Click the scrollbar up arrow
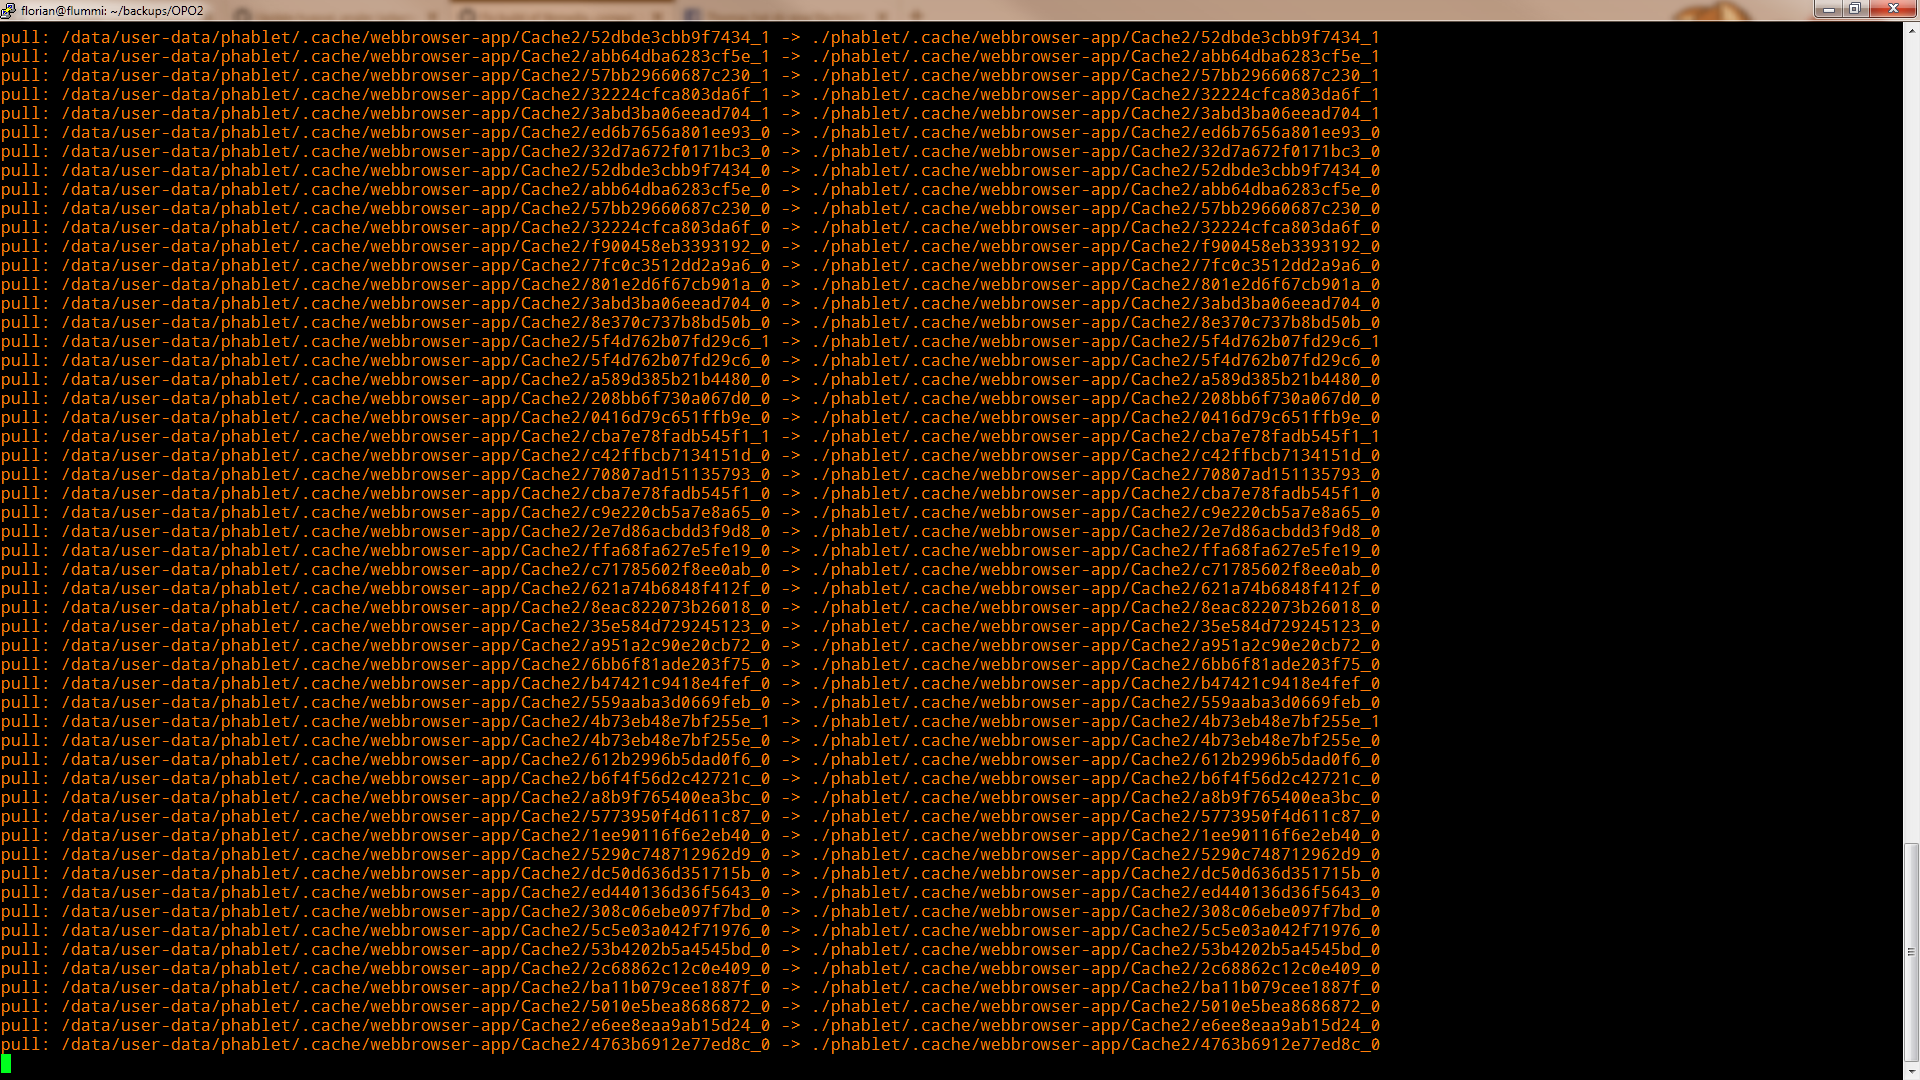Screen dimensions: 1920x1080 [1911, 31]
